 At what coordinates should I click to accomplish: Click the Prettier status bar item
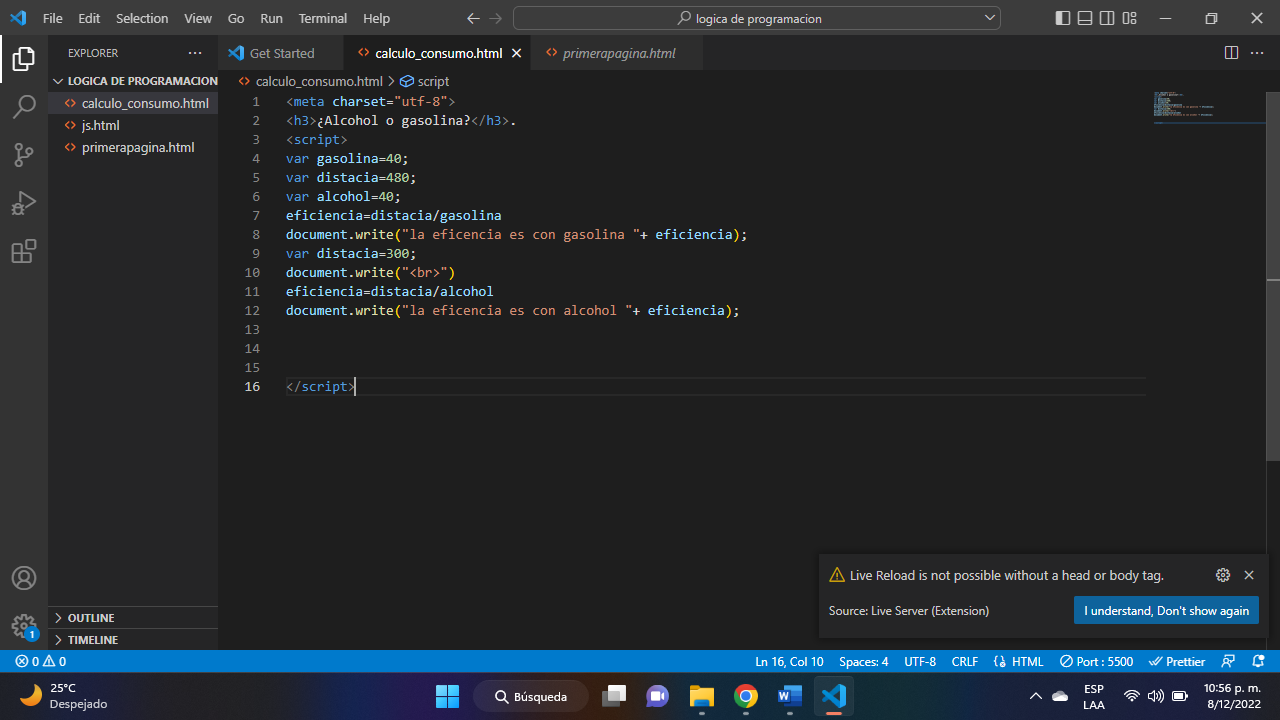point(1177,661)
